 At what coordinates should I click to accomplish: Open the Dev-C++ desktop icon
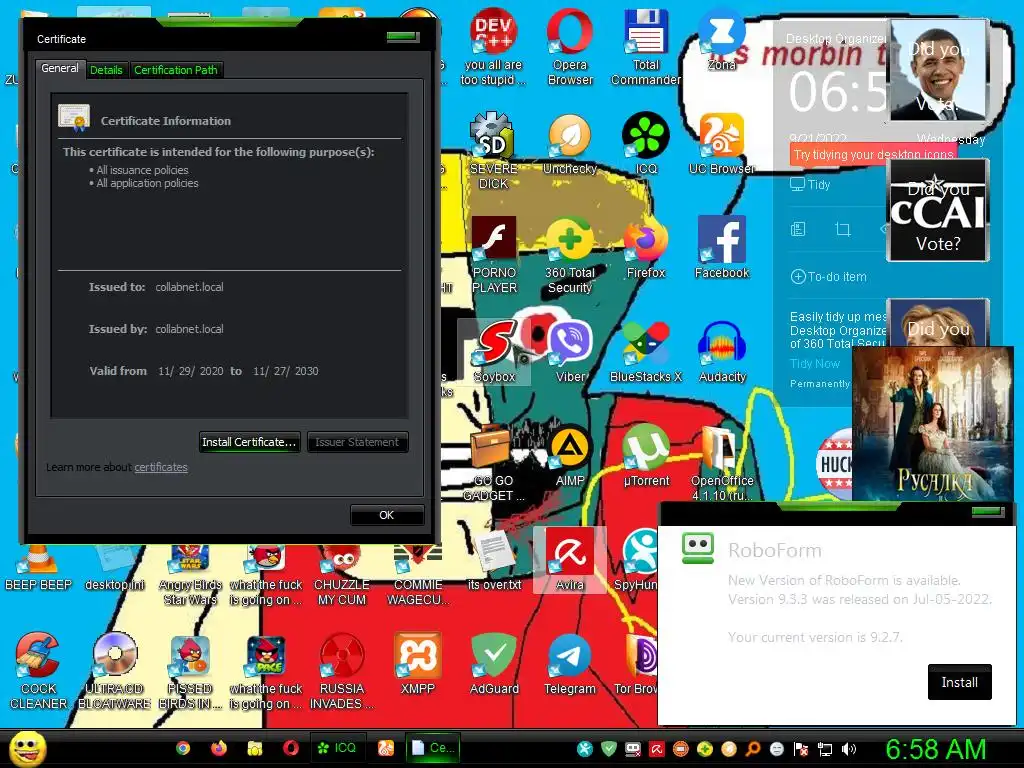[x=493, y=47]
